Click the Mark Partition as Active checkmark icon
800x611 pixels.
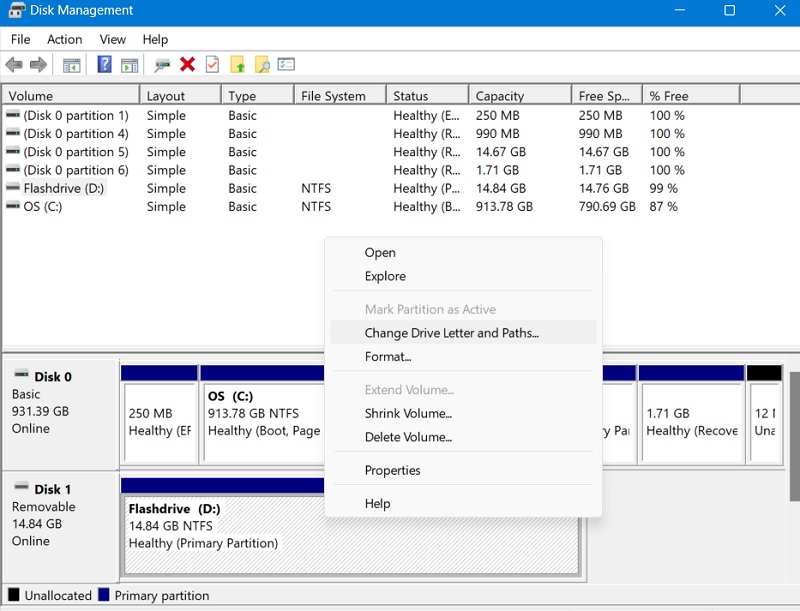(x=212, y=64)
